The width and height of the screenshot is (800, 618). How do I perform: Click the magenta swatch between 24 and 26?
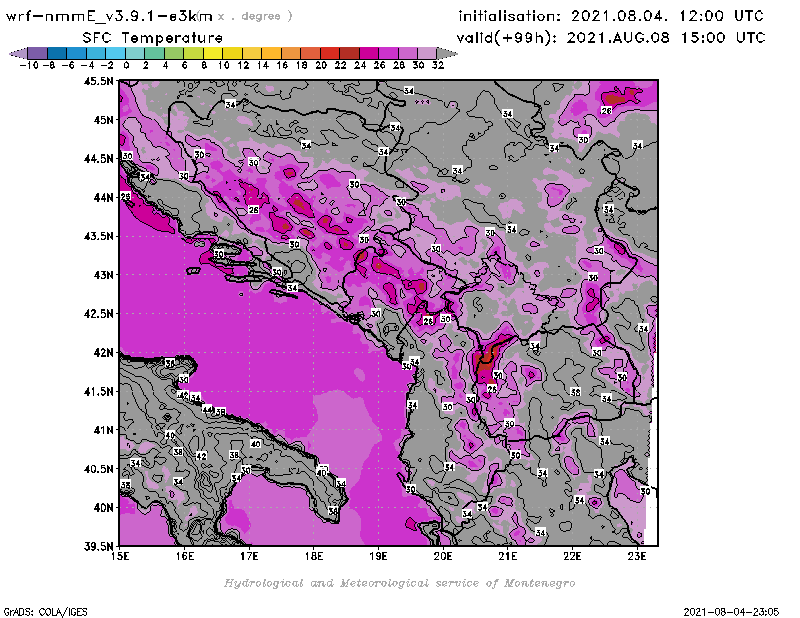(x=368, y=53)
